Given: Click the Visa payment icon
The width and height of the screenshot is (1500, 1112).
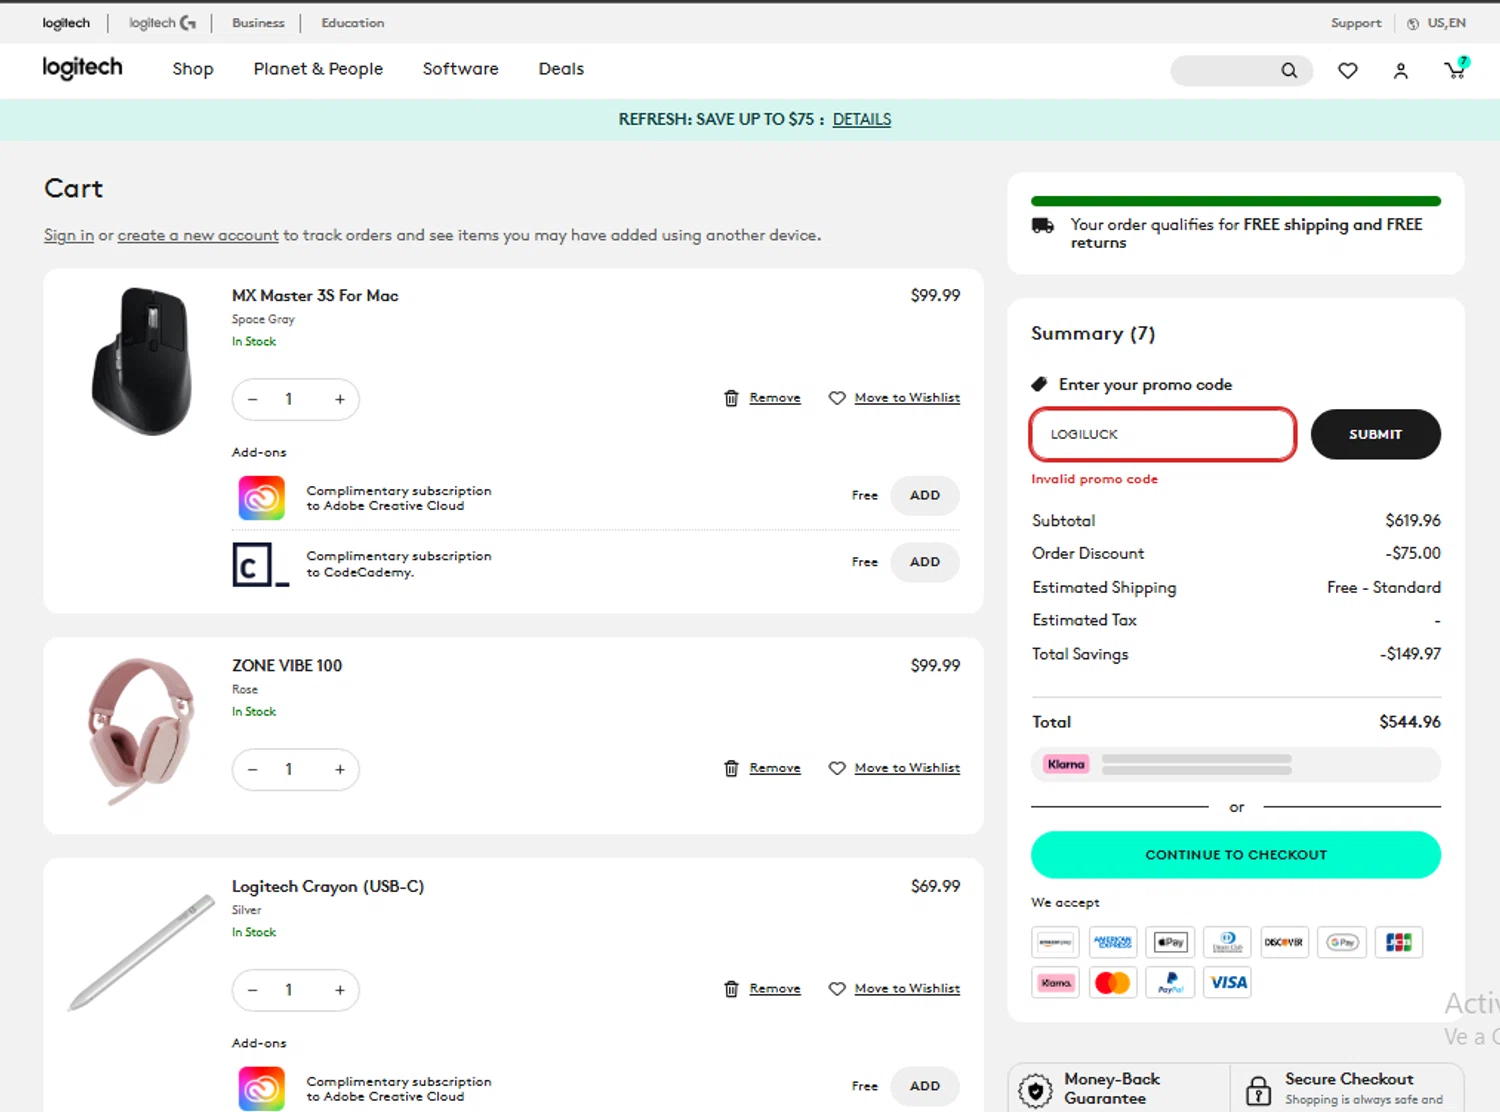Looking at the screenshot, I should click(x=1228, y=982).
